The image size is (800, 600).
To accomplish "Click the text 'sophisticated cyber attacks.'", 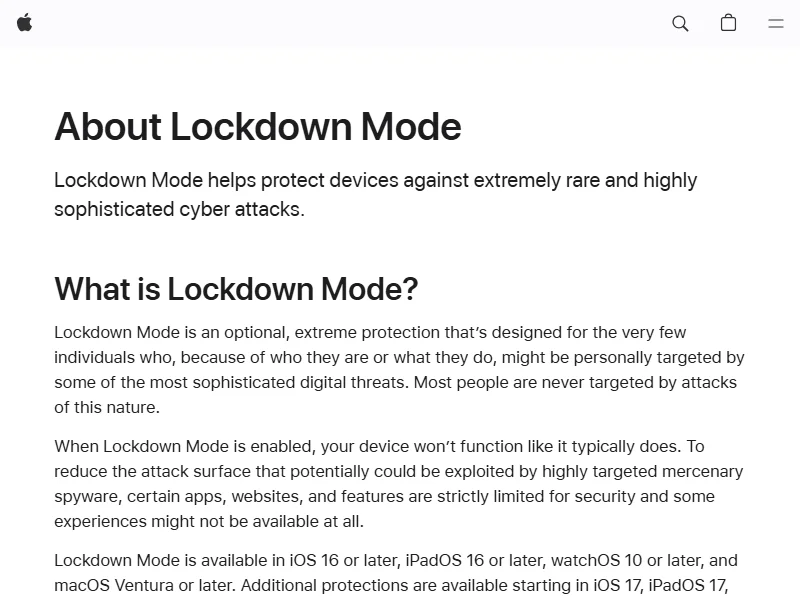I will tap(178, 209).
